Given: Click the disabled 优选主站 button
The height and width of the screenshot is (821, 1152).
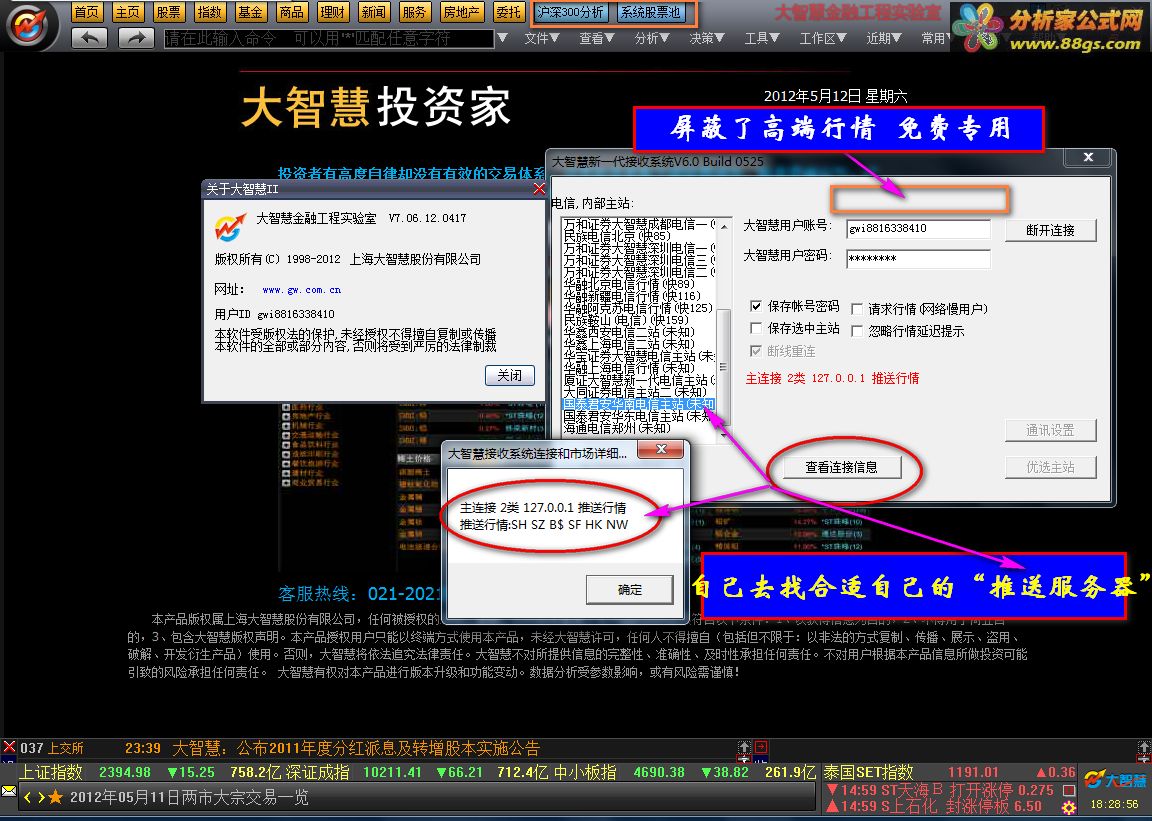Looking at the screenshot, I should (1050, 467).
